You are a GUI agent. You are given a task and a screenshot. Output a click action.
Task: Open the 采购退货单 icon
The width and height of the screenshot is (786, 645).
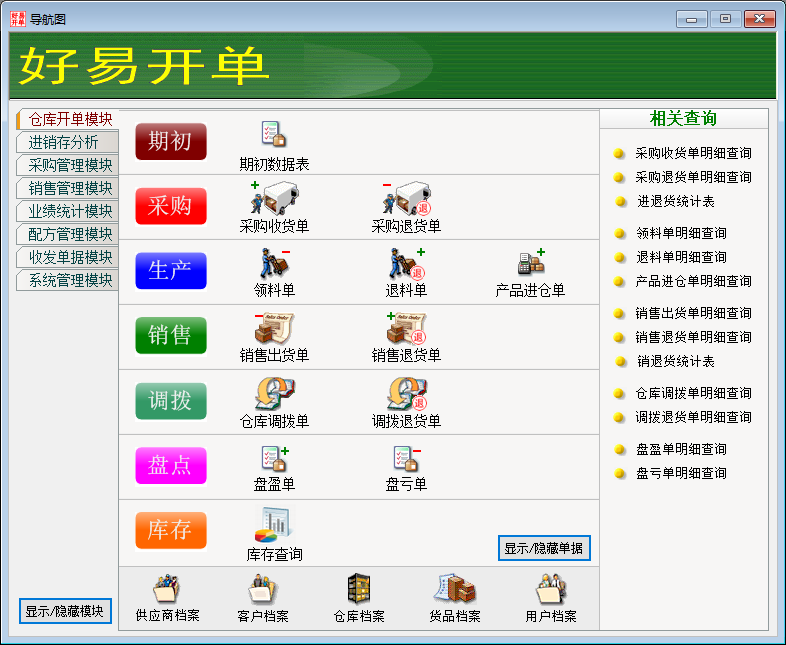(406, 198)
